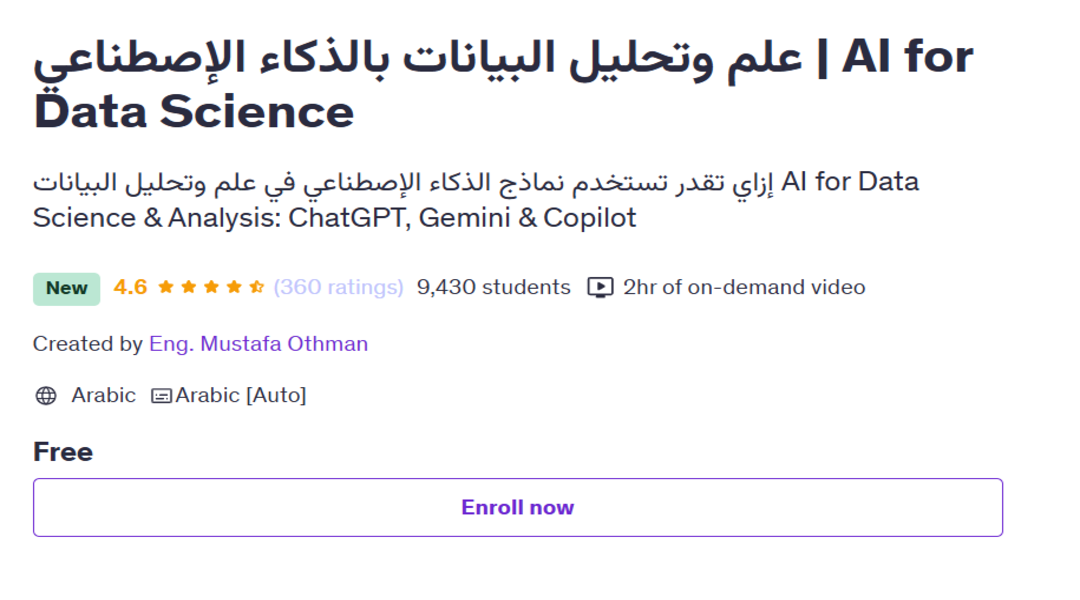The height and width of the screenshot is (600, 1080).
Task: Click the on-demand video play icon
Action: pos(600,288)
